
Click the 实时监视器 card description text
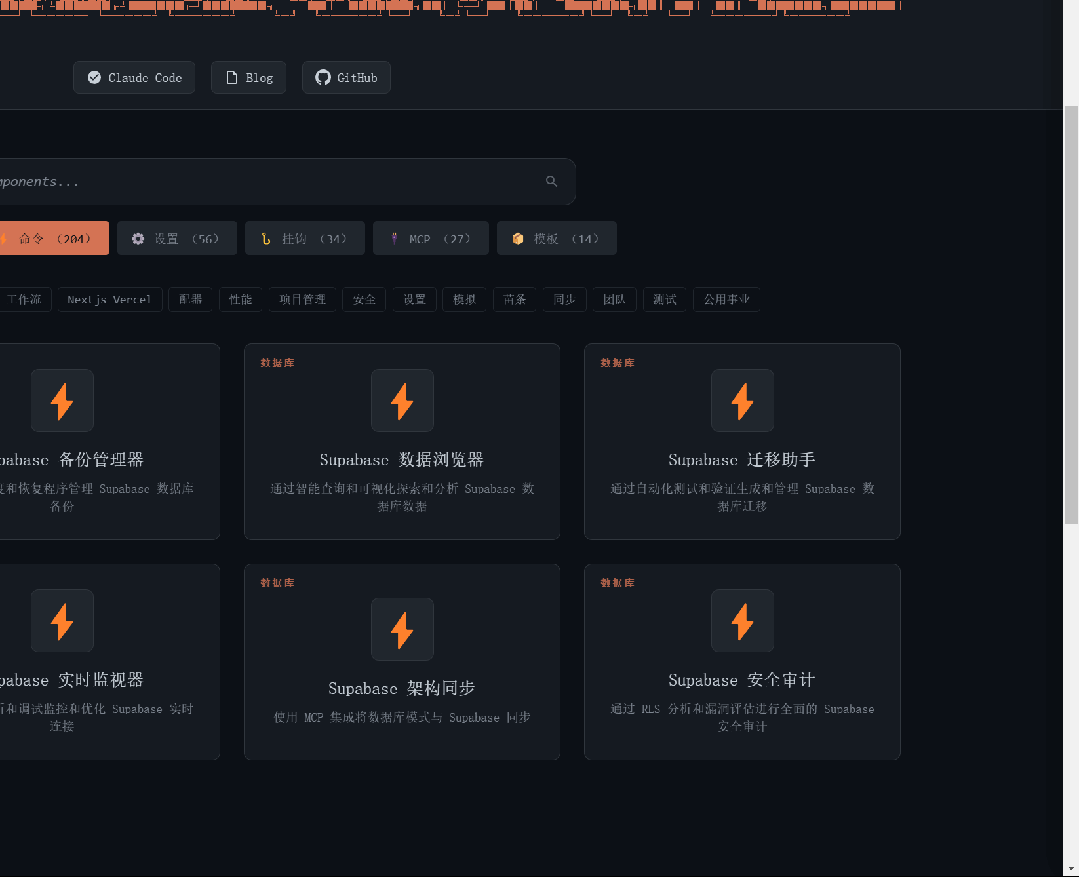pos(96,717)
